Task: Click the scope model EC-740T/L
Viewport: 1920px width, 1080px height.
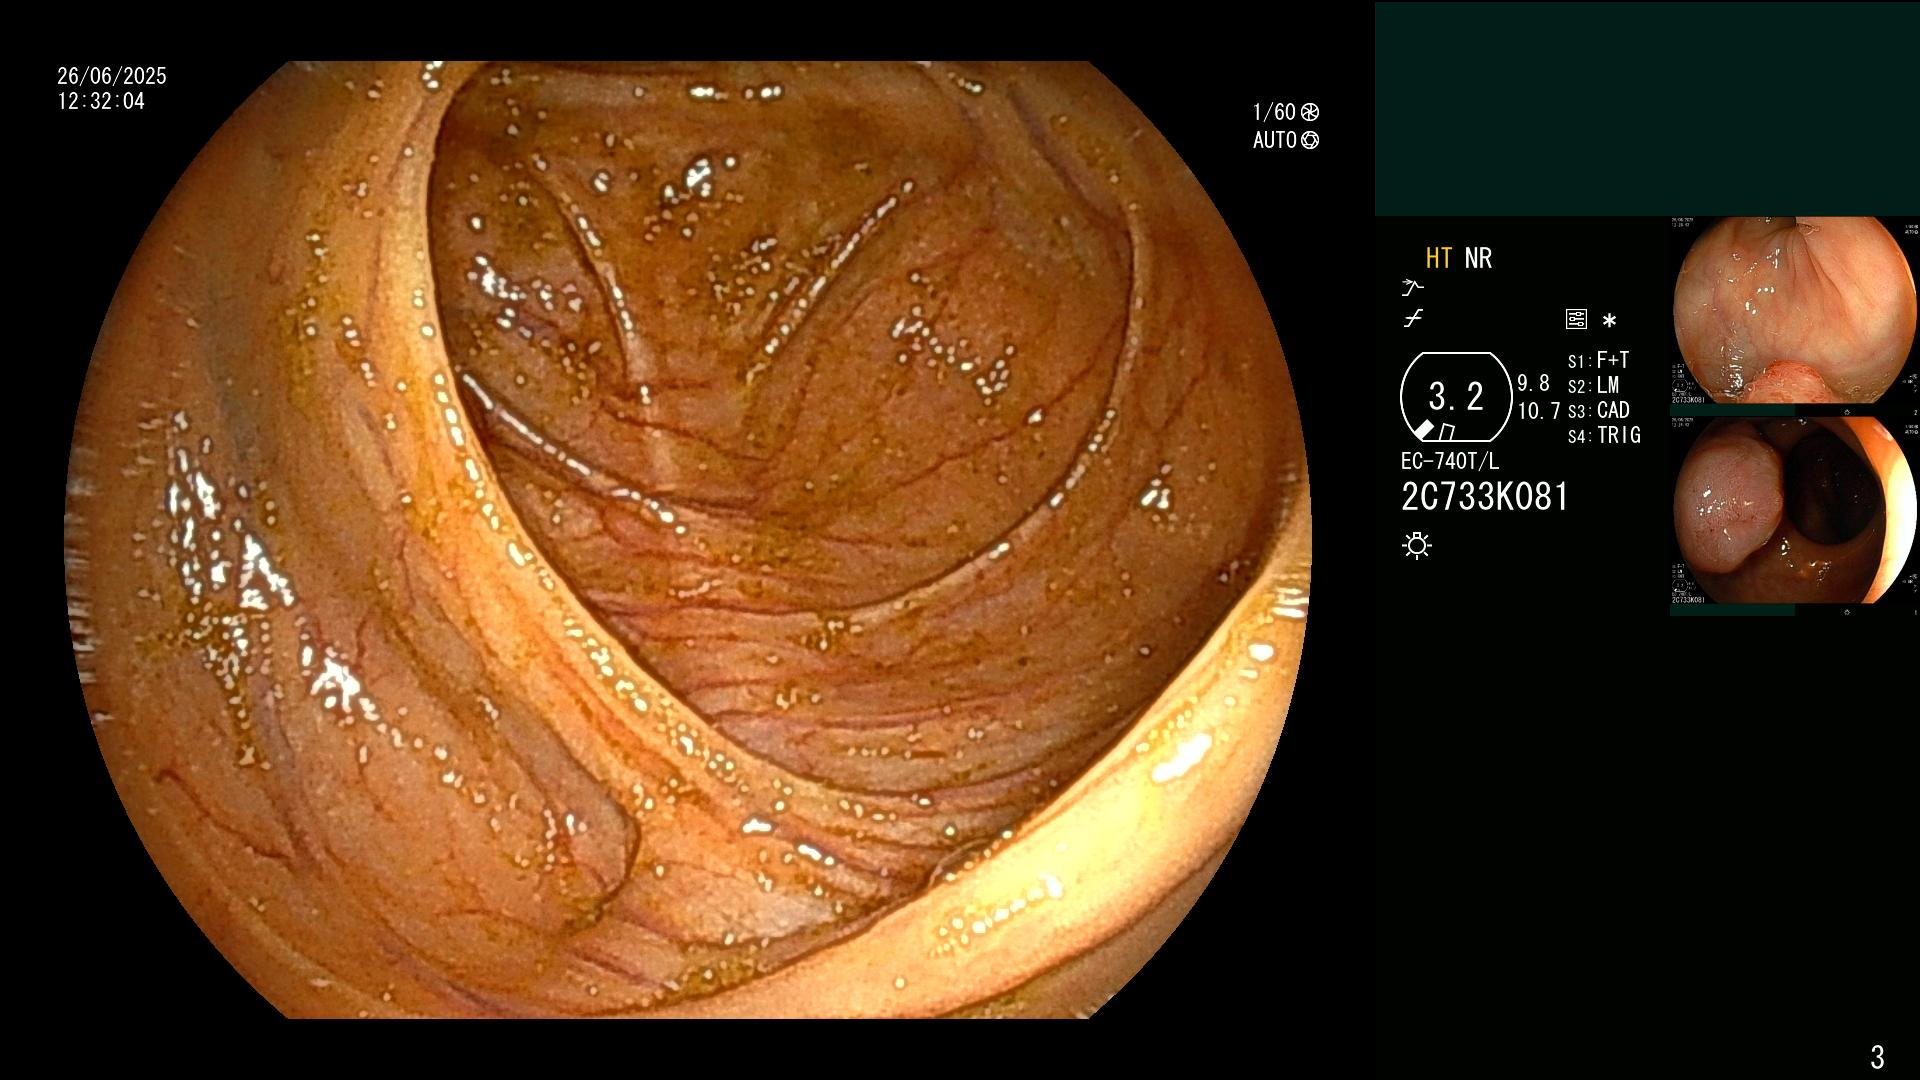Action: tap(1450, 461)
